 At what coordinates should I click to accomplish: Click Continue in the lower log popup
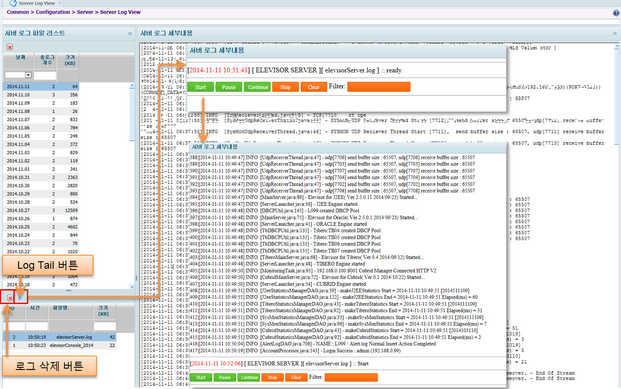point(249,378)
